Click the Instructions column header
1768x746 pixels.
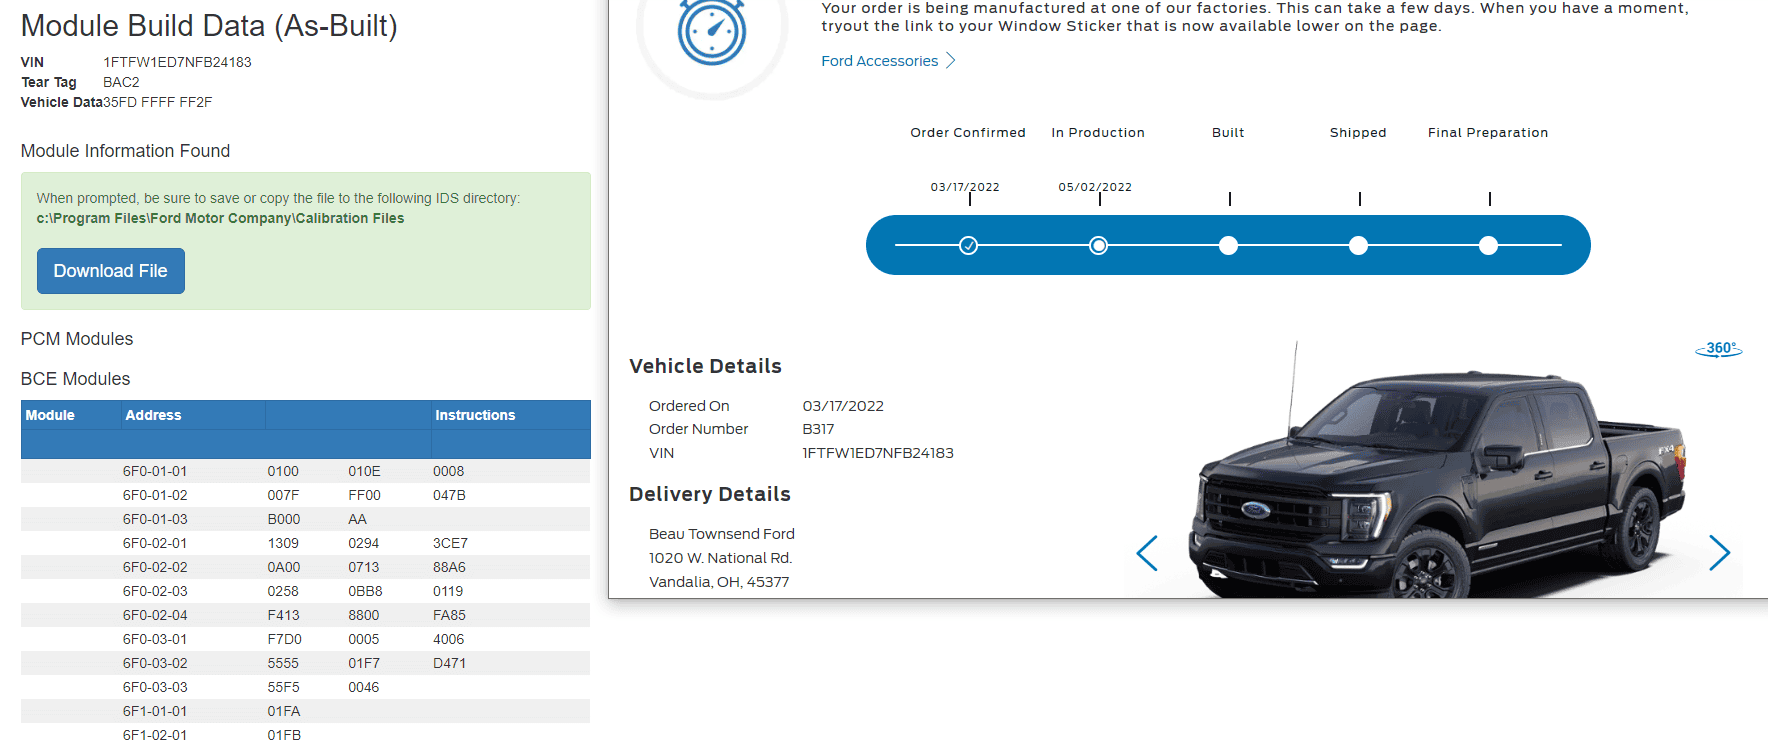click(475, 415)
